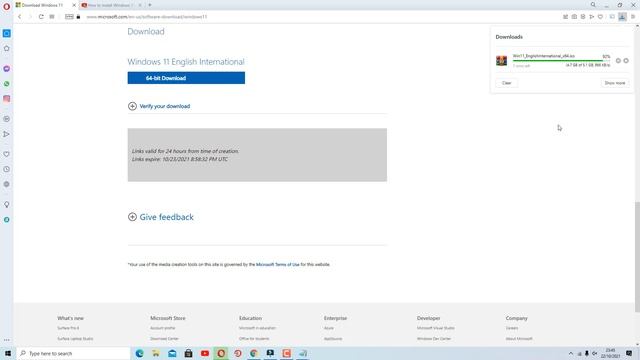The height and width of the screenshot is (360, 640).
Task: Click the Win11 ISO file thumbnail
Action: (501, 61)
